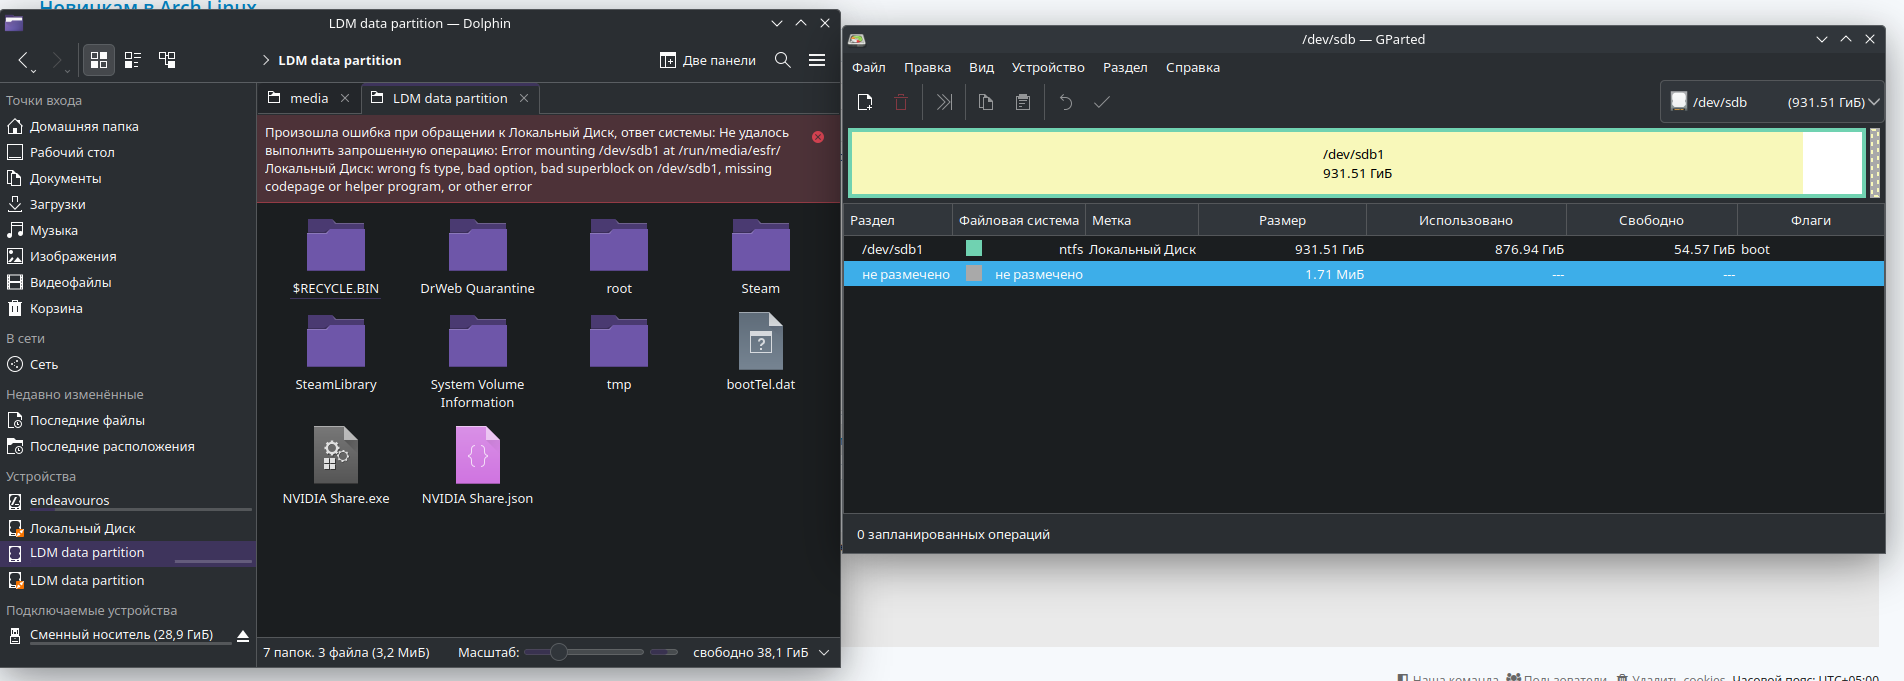1904x681 pixels.
Task: Click GParted apply all operations checkmark
Action: pos(1102,102)
